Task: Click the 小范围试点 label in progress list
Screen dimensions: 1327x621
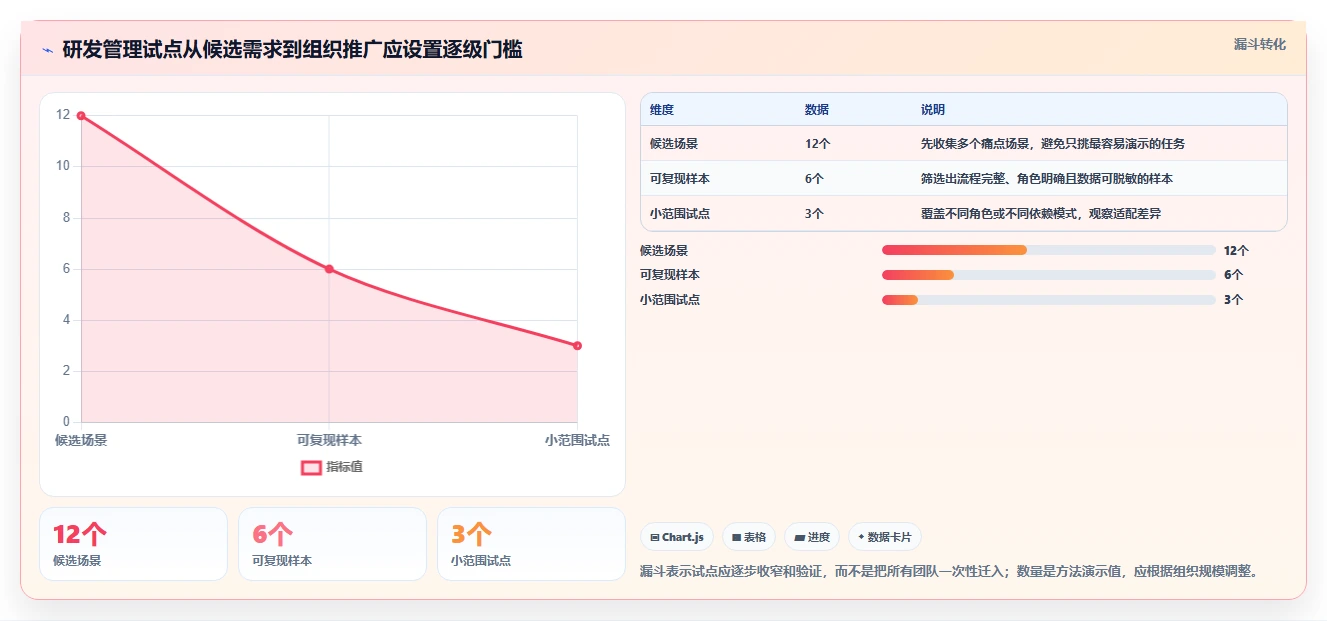Action: (x=670, y=300)
